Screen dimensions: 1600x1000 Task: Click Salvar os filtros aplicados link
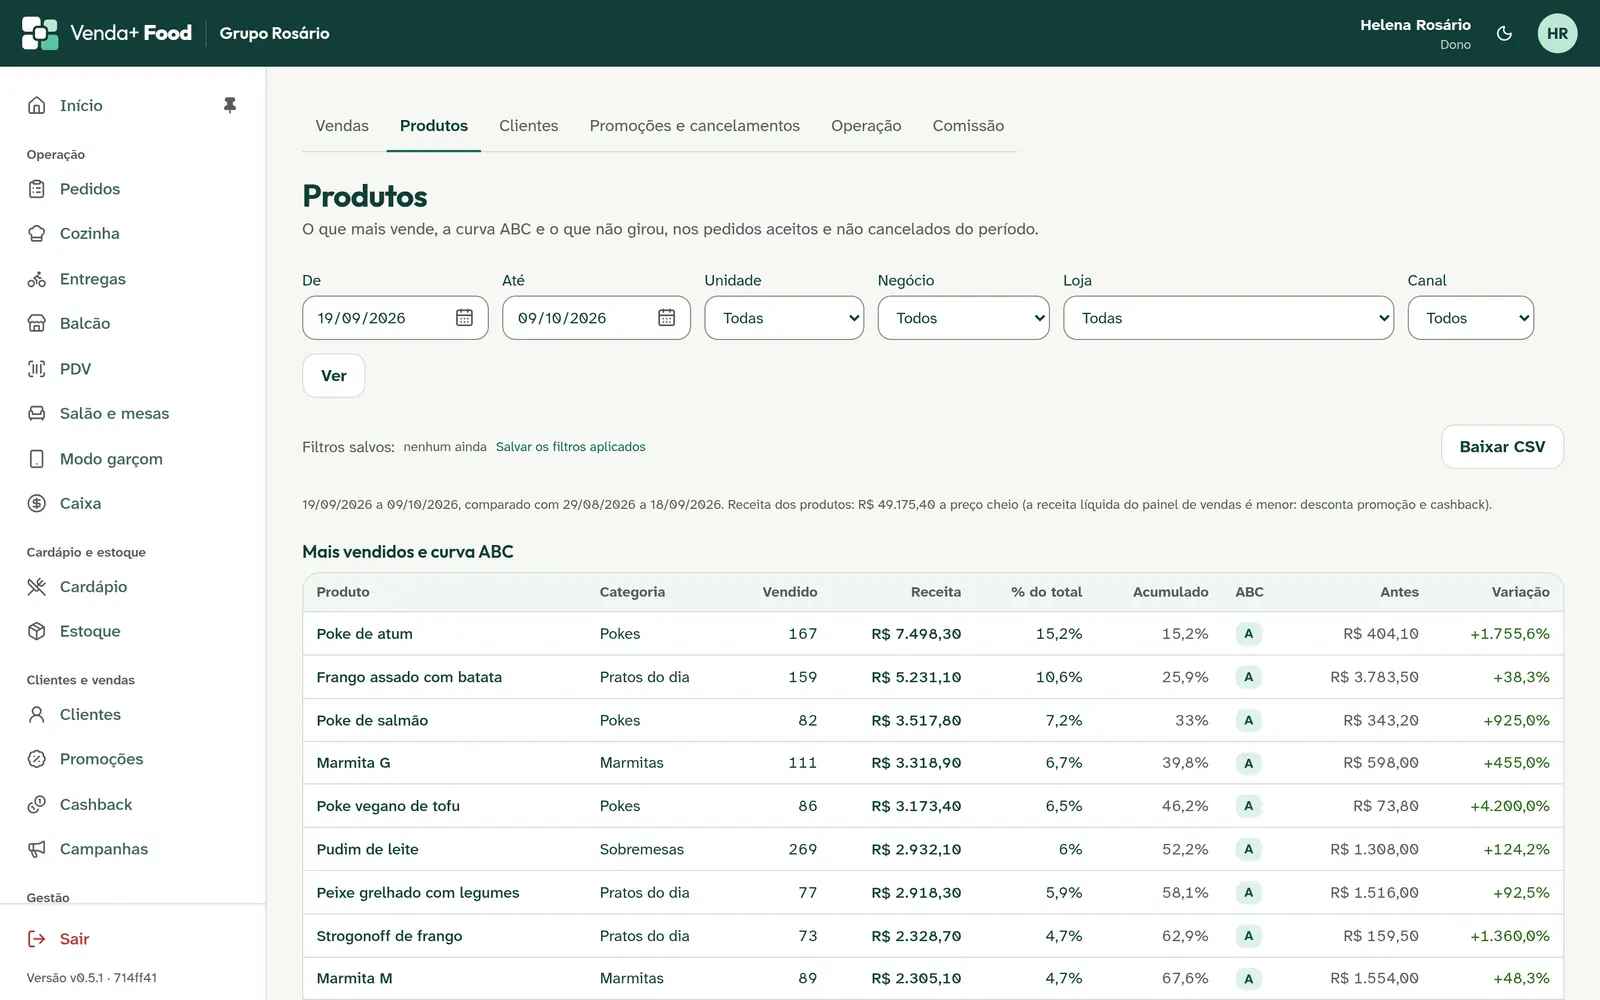point(571,447)
